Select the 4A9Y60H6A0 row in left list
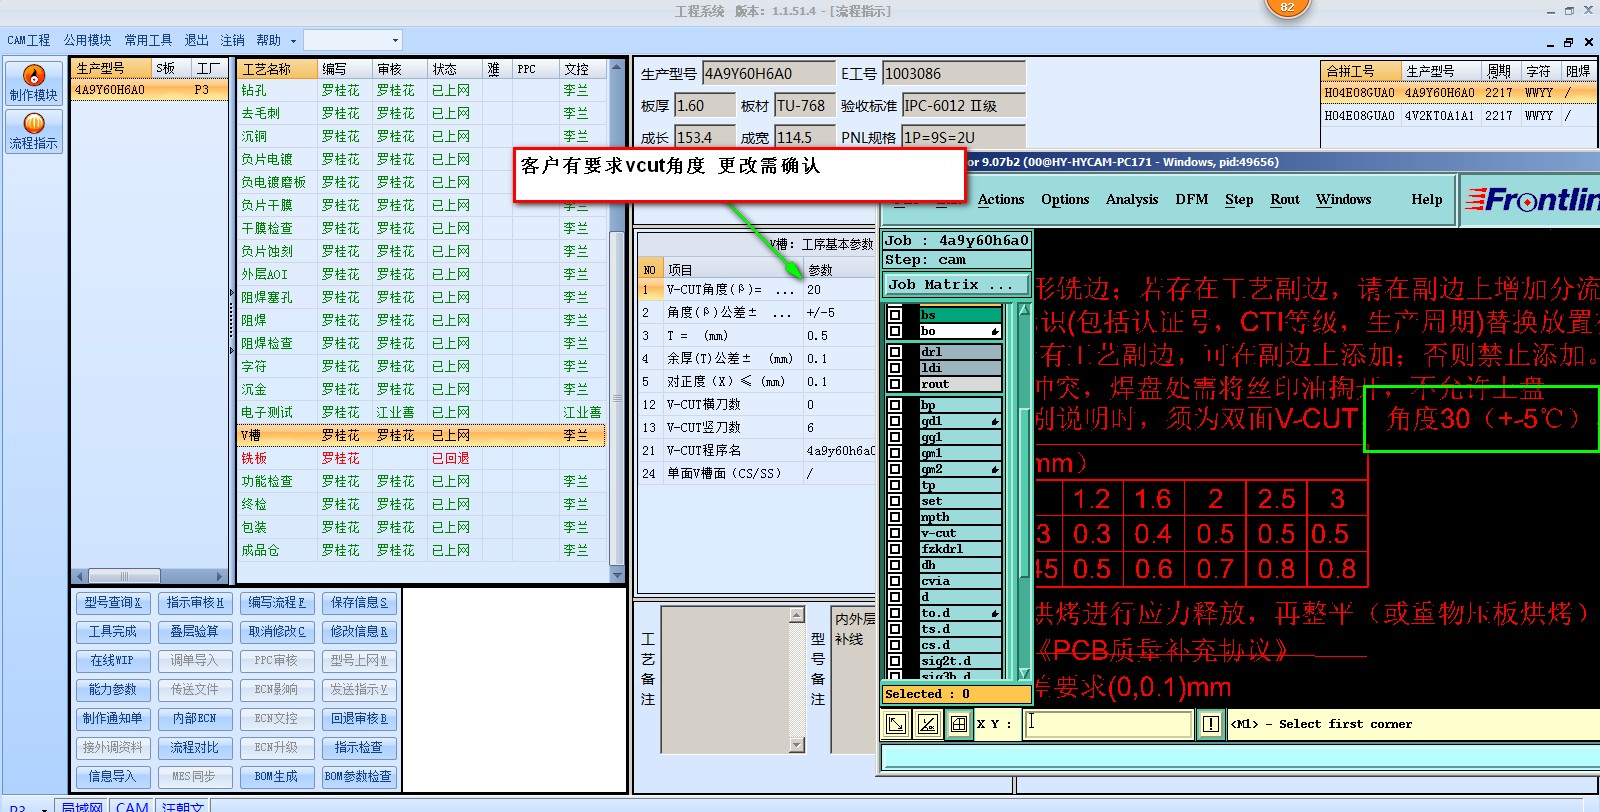Image resolution: width=1600 pixels, height=812 pixels. 150,90
